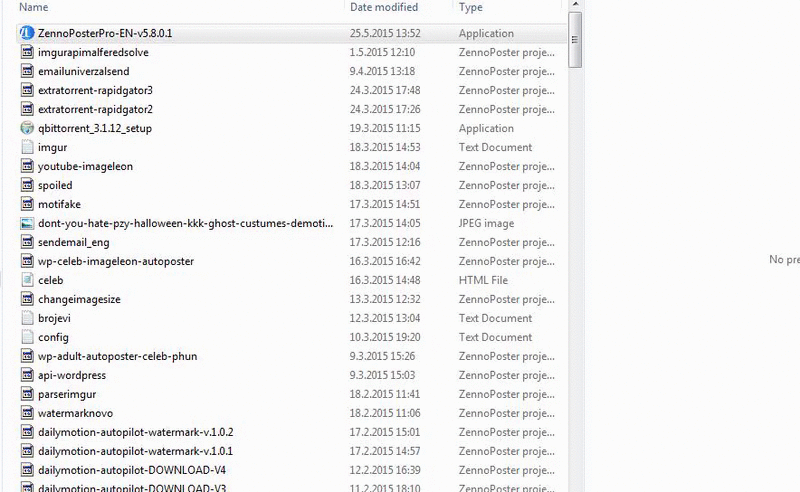Select file name extratorrent-rapidgator3
Screen dimensions: 800x492
click(95, 90)
